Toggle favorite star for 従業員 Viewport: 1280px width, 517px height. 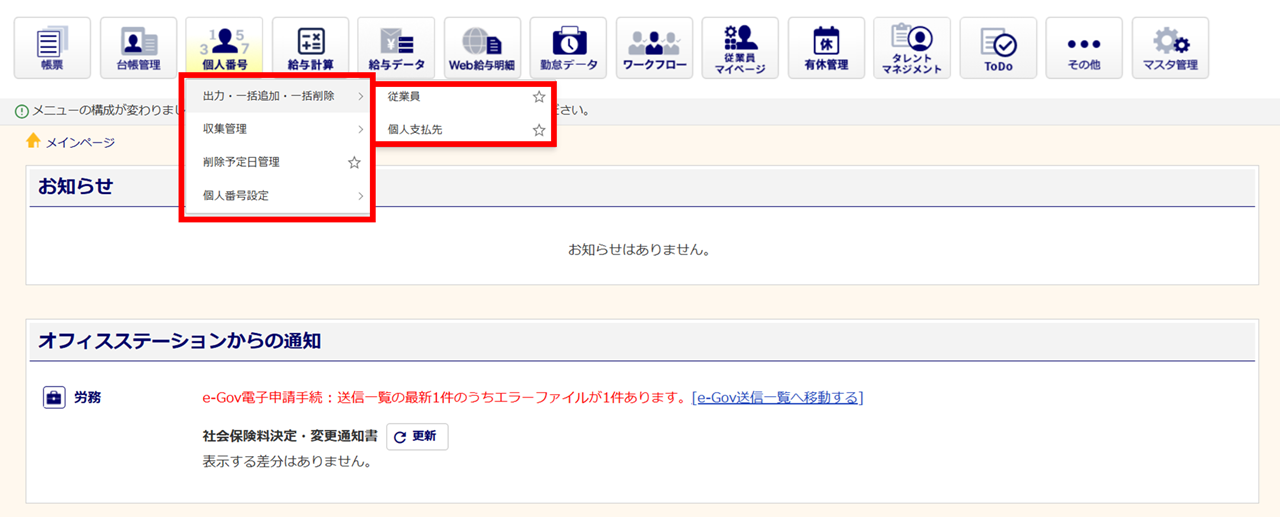pos(539,97)
